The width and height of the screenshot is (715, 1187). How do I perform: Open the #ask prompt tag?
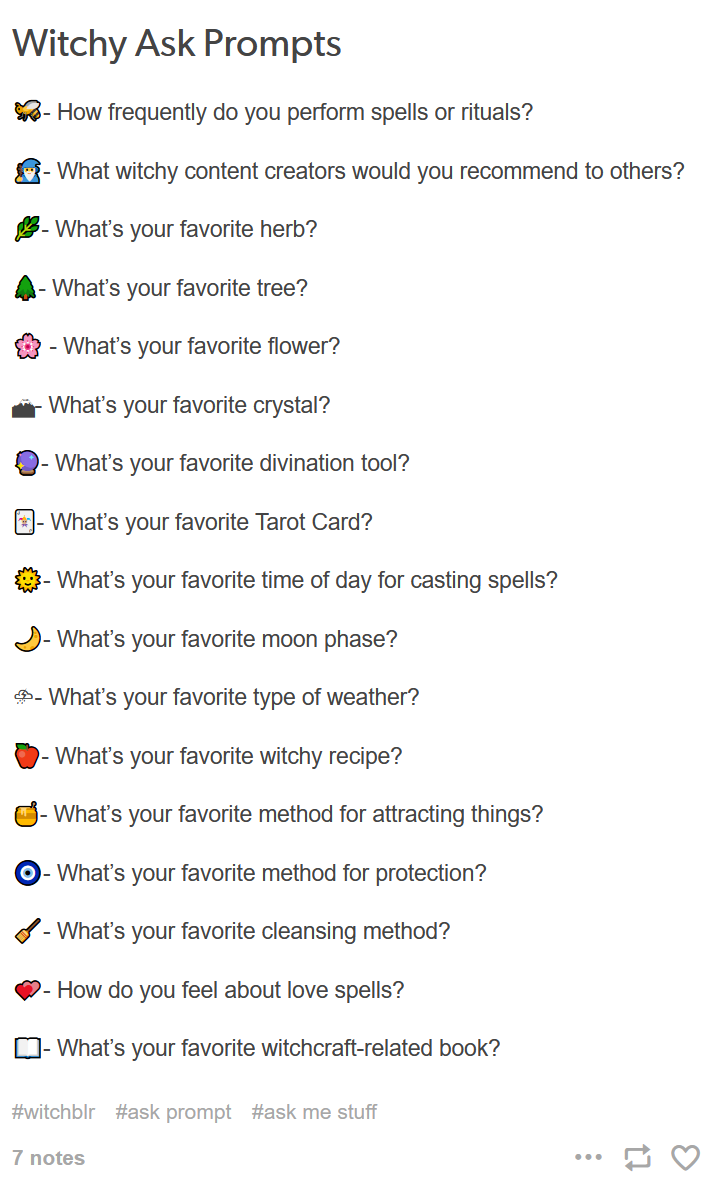click(x=173, y=1112)
